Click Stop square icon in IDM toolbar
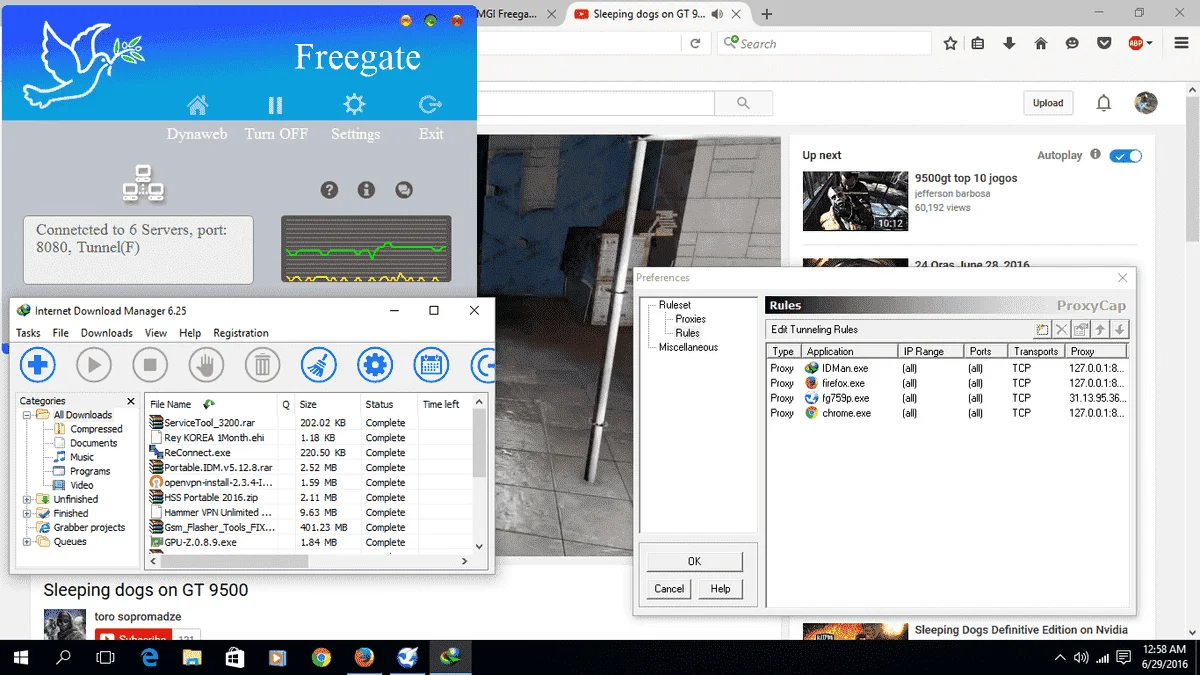The width and height of the screenshot is (1200, 675). point(150,365)
